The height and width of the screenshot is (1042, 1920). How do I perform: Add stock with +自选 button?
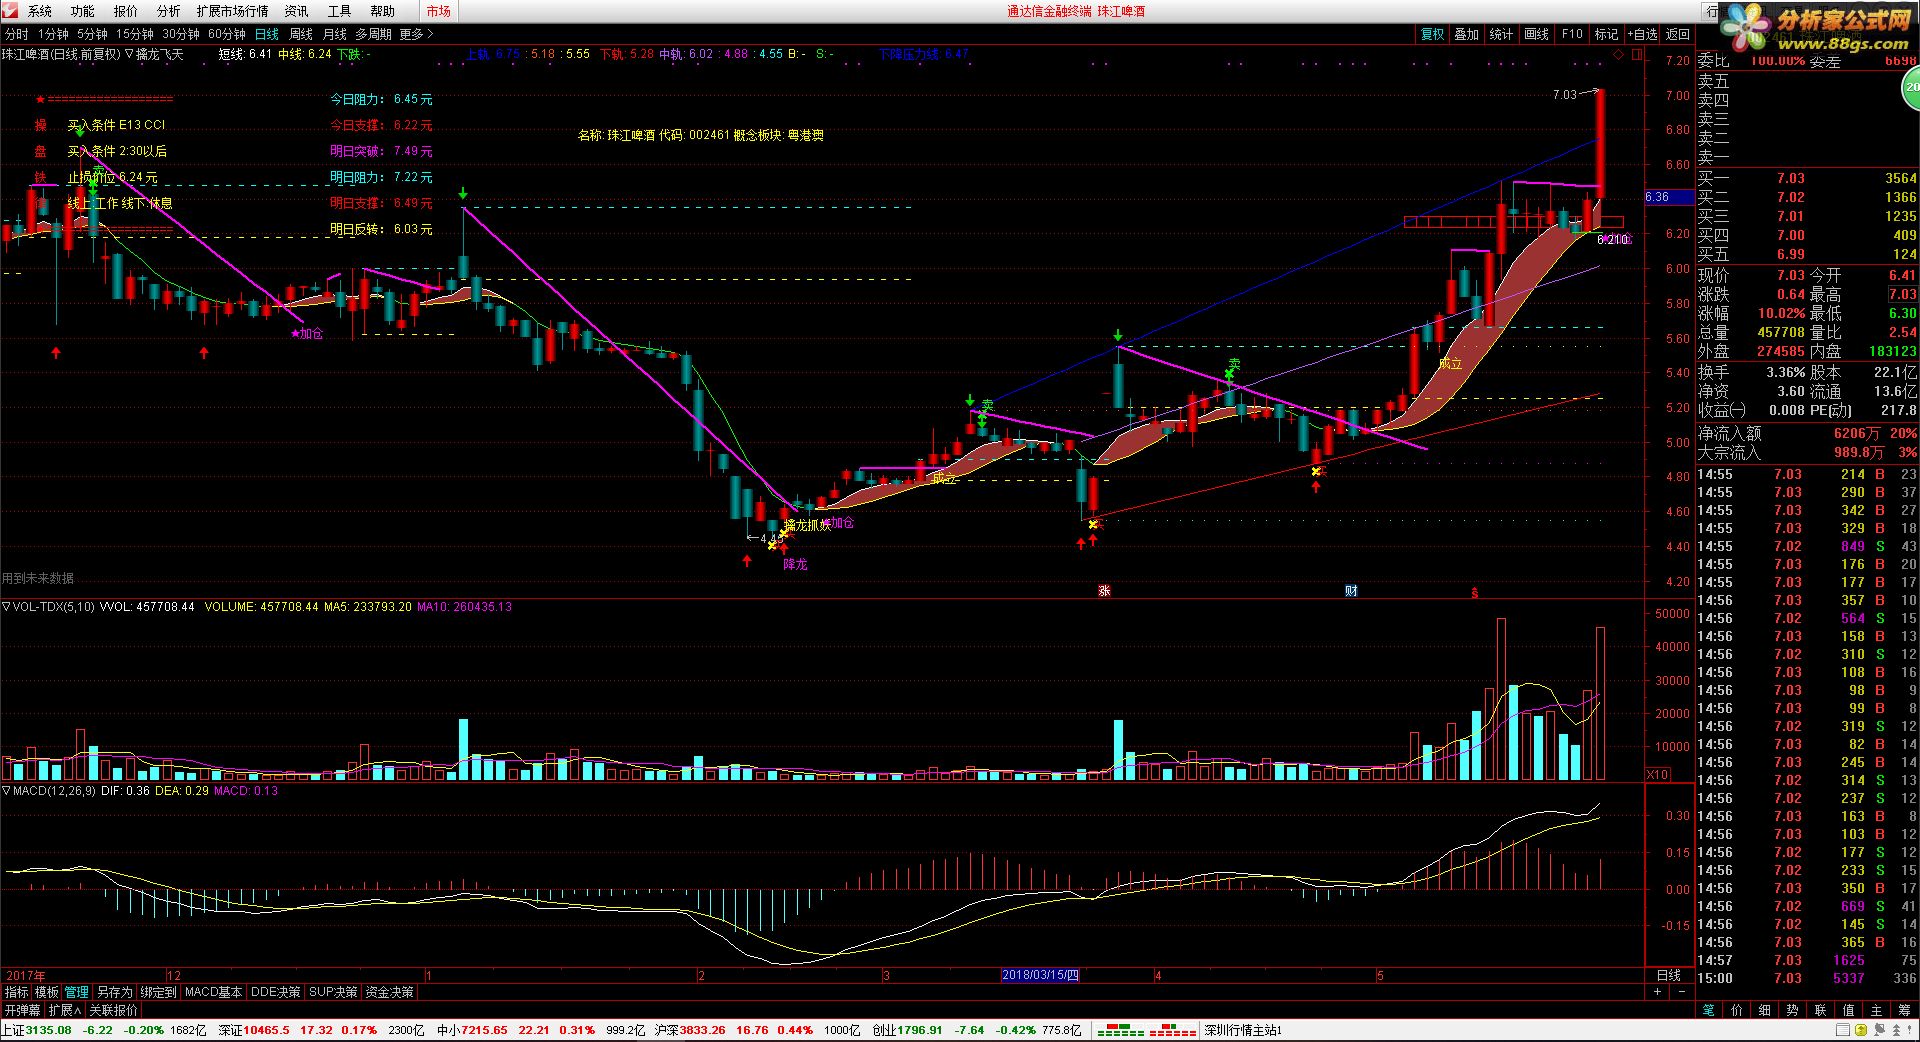[x=1642, y=34]
